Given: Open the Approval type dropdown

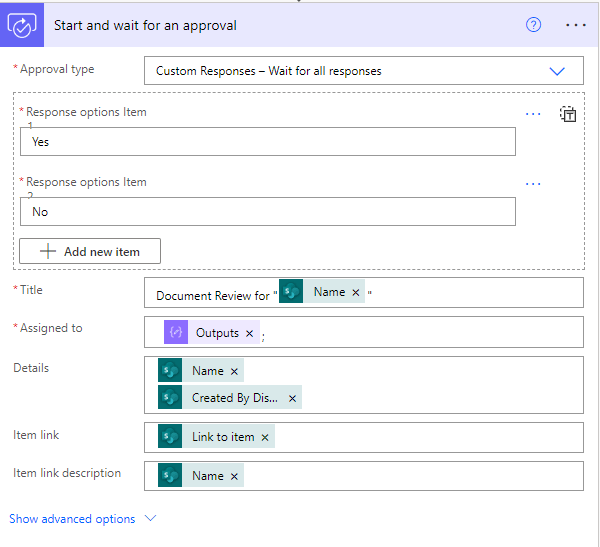Looking at the screenshot, I should [364, 71].
